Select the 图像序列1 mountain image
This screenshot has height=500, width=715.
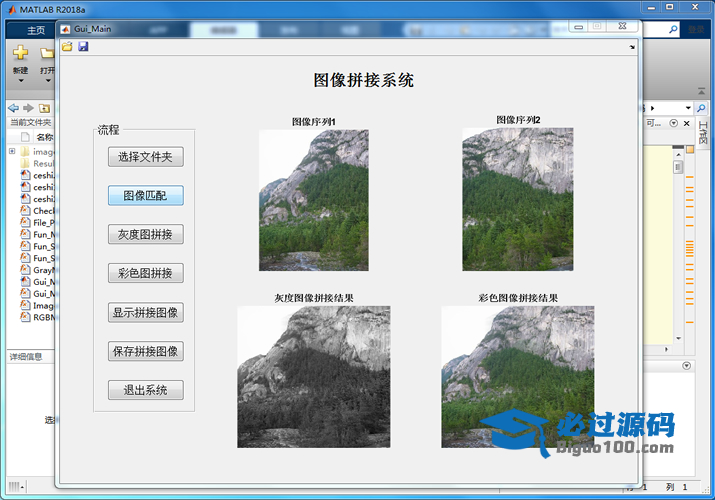[x=314, y=200]
